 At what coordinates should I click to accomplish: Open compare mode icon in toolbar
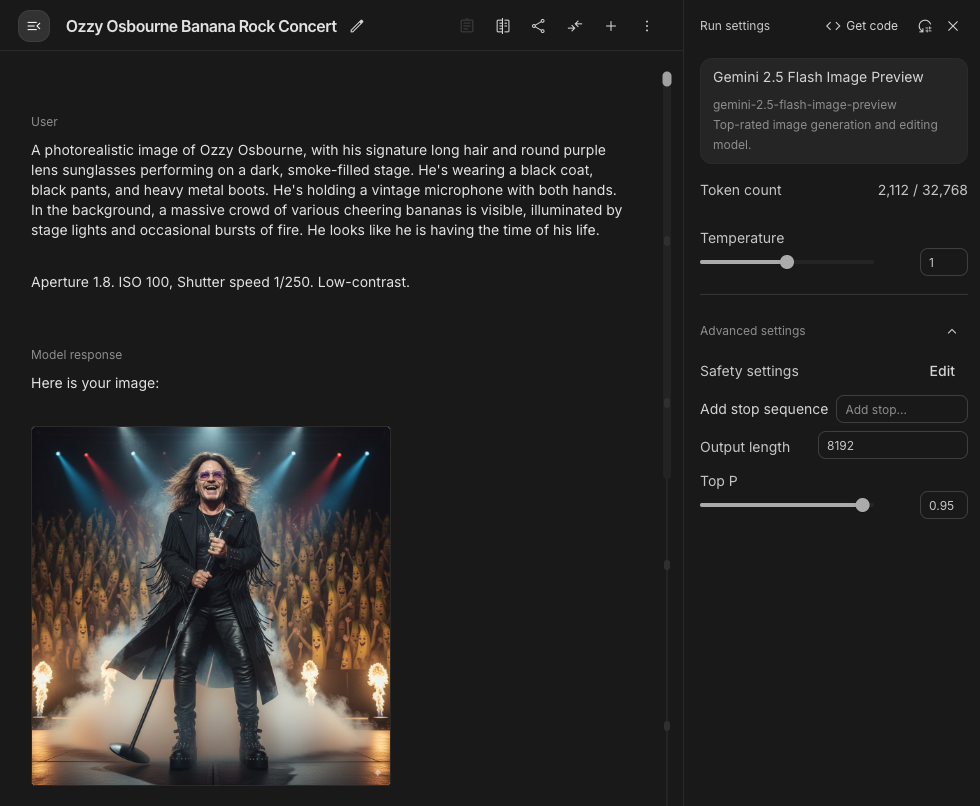click(503, 26)
